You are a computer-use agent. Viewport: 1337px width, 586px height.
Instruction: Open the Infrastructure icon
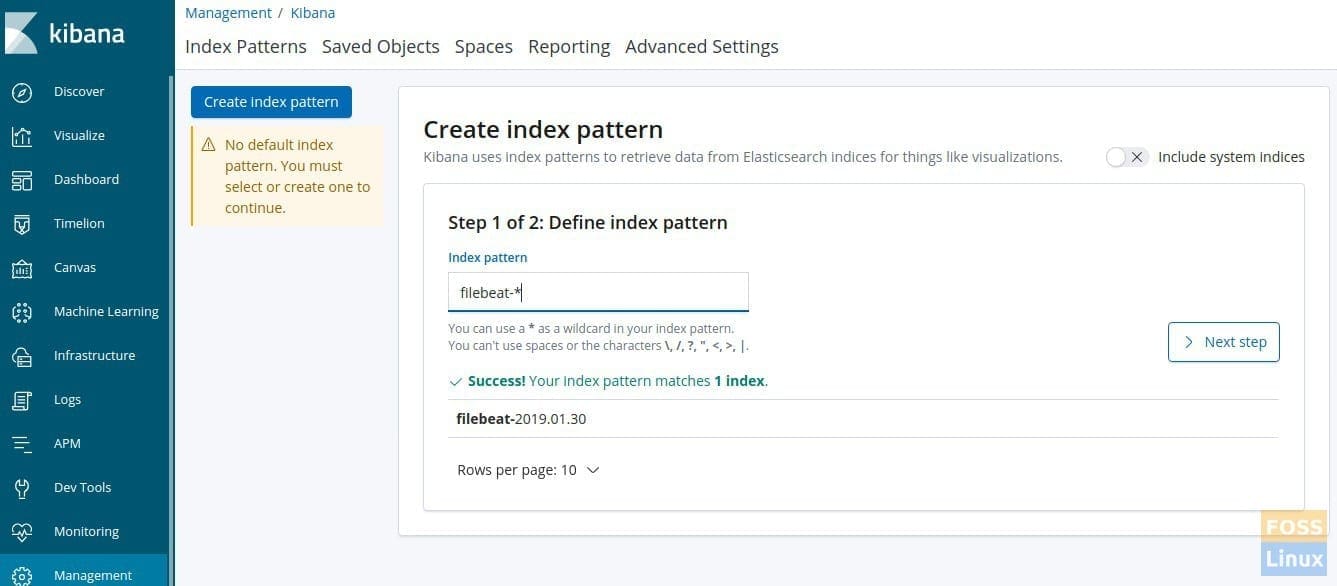tap(22, 356)
